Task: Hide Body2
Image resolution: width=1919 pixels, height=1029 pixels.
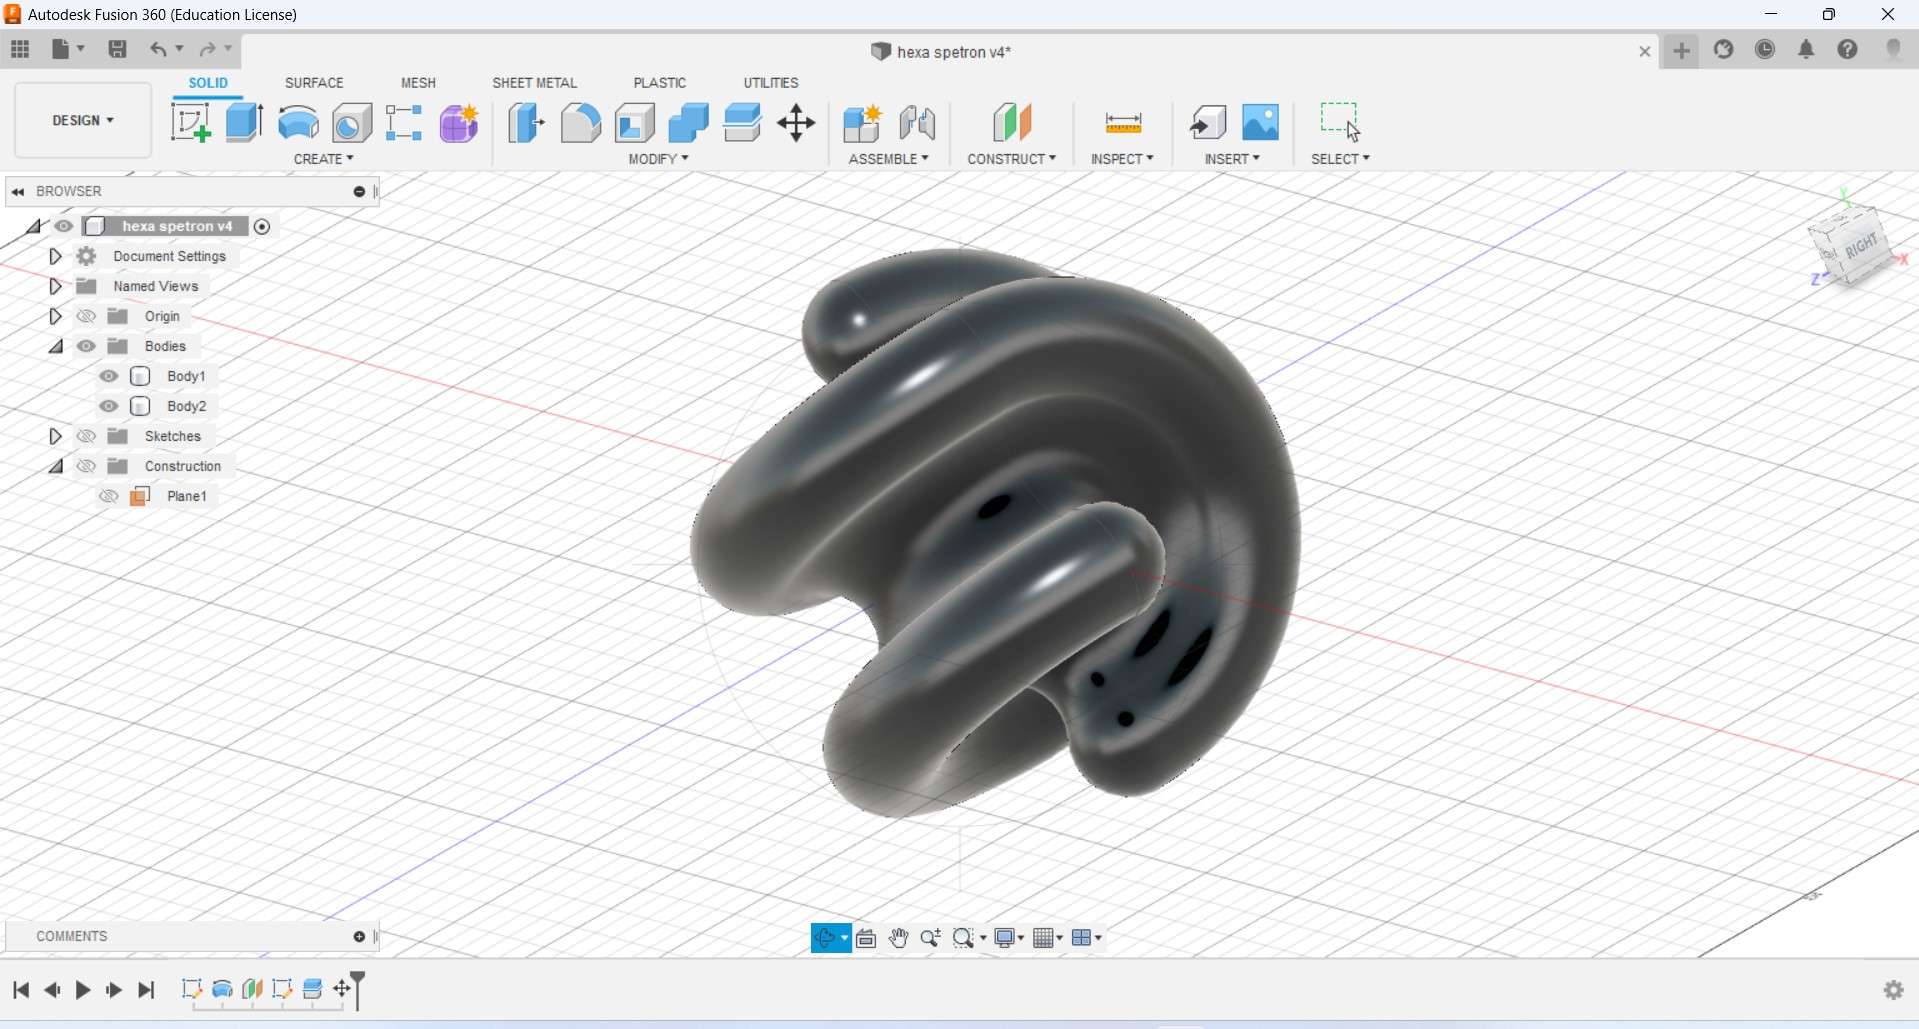Action: click(x=109, y=406)
